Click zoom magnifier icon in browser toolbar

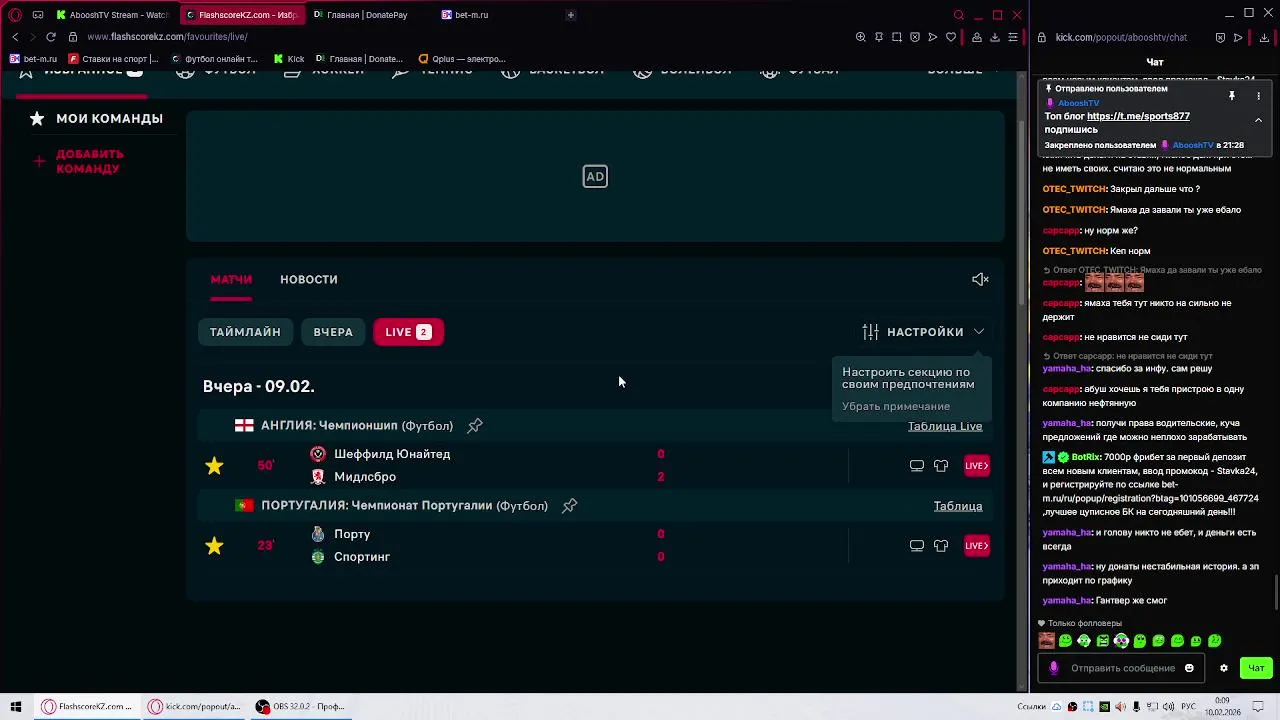tap(861, 37)
